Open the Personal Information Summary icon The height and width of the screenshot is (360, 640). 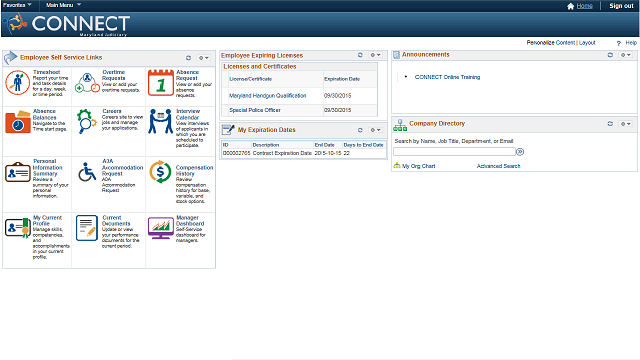(18, 172)
